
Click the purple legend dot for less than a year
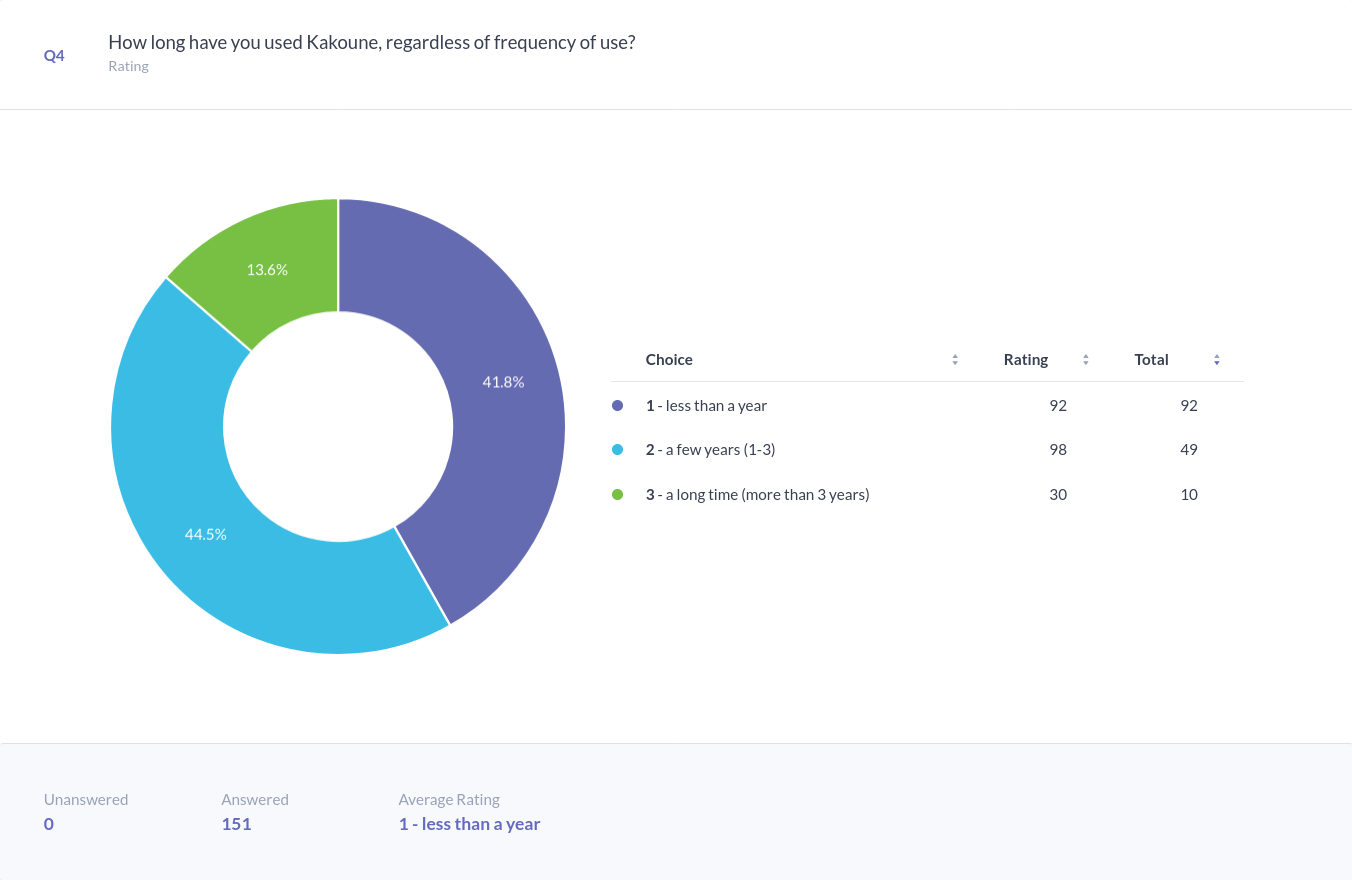(x=618, y=406)
